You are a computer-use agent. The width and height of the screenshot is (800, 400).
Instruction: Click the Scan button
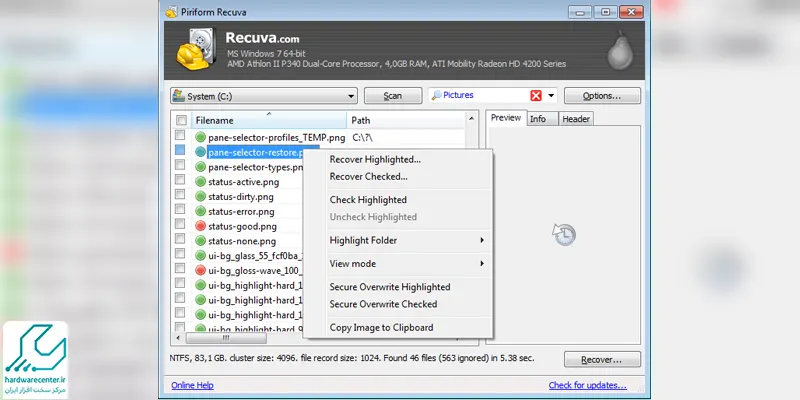393,96
